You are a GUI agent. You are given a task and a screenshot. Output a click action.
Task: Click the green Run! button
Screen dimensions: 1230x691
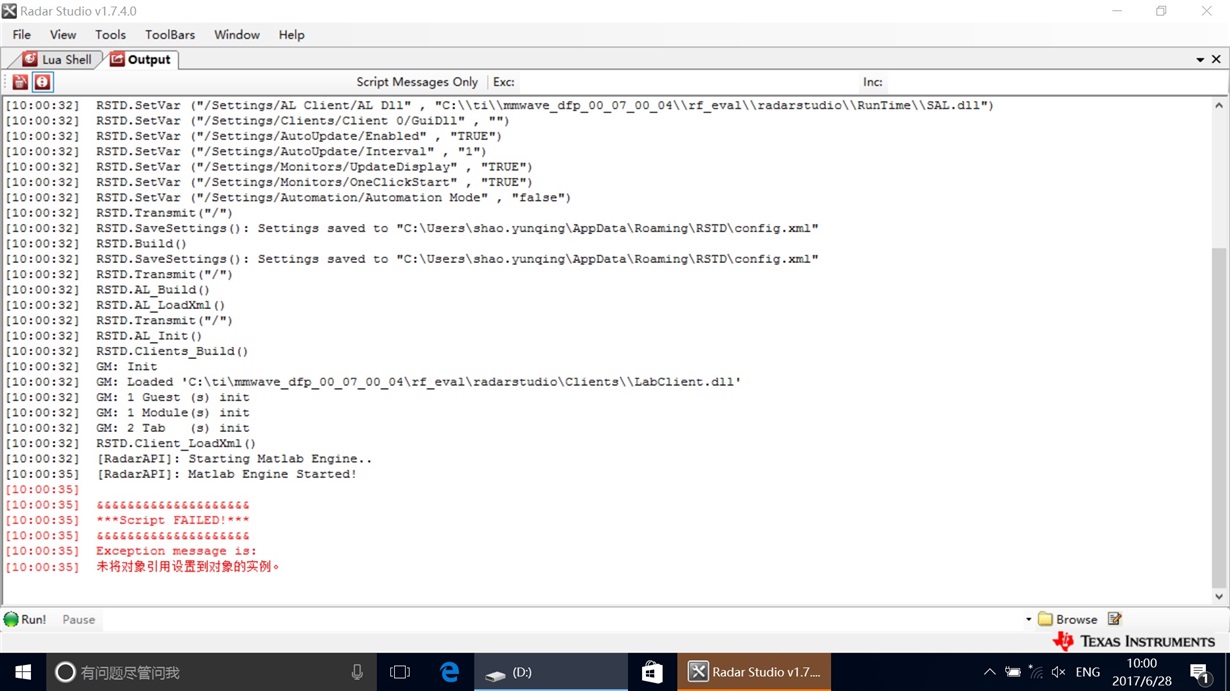click(25, 619)
